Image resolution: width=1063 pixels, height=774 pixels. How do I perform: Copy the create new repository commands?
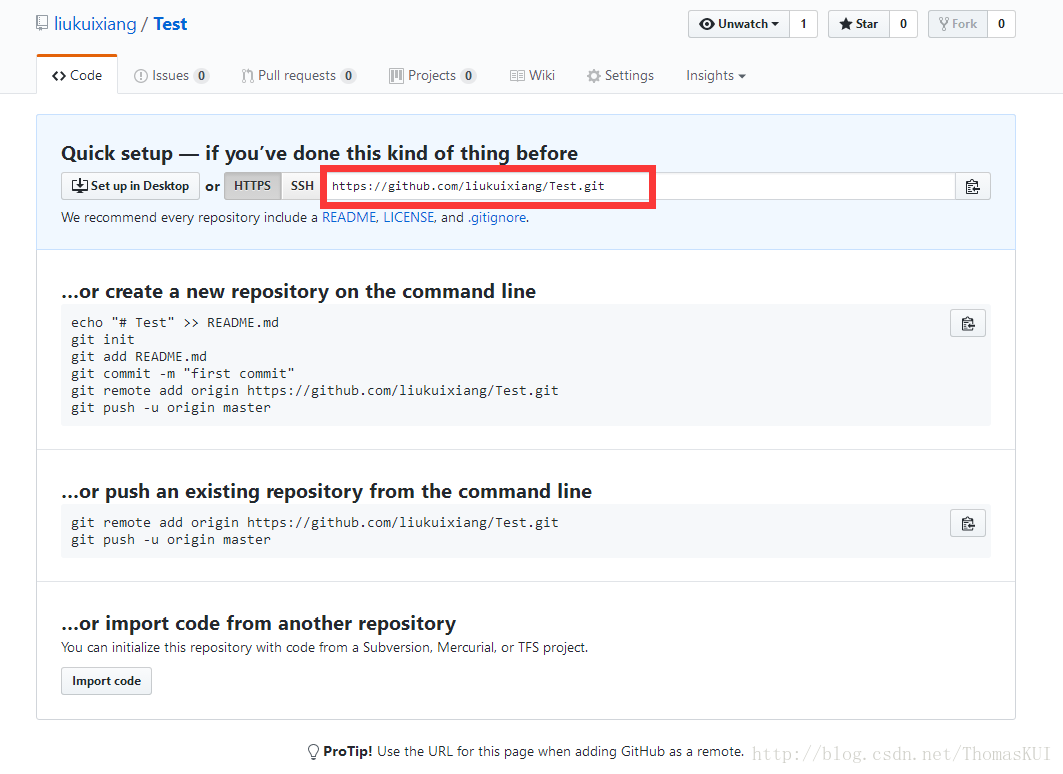967,323
